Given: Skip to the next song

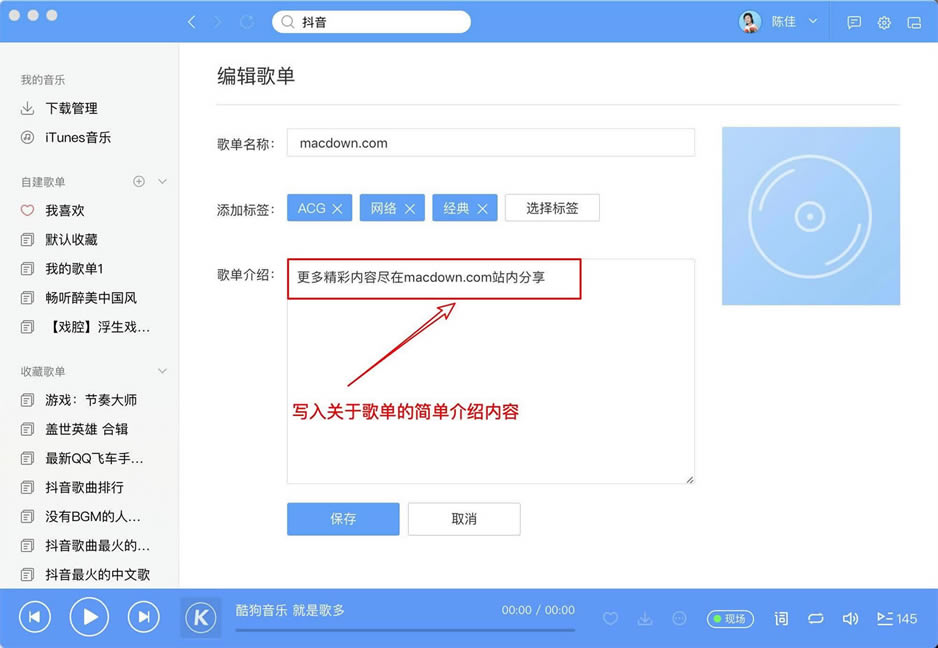Looking at the screenshot, I should [x=143, y=617].
